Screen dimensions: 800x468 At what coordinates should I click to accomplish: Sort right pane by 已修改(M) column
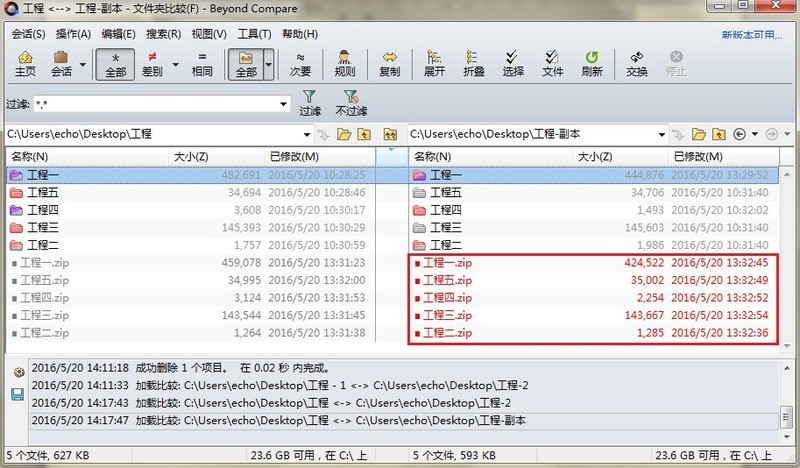point(723,156)
